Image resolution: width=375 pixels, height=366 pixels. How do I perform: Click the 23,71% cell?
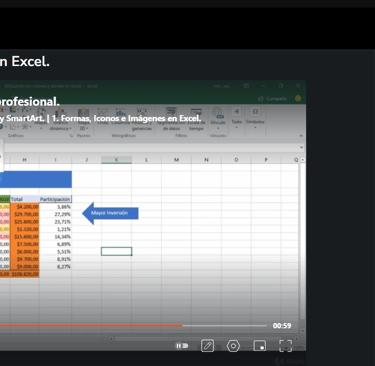[55, 222]
